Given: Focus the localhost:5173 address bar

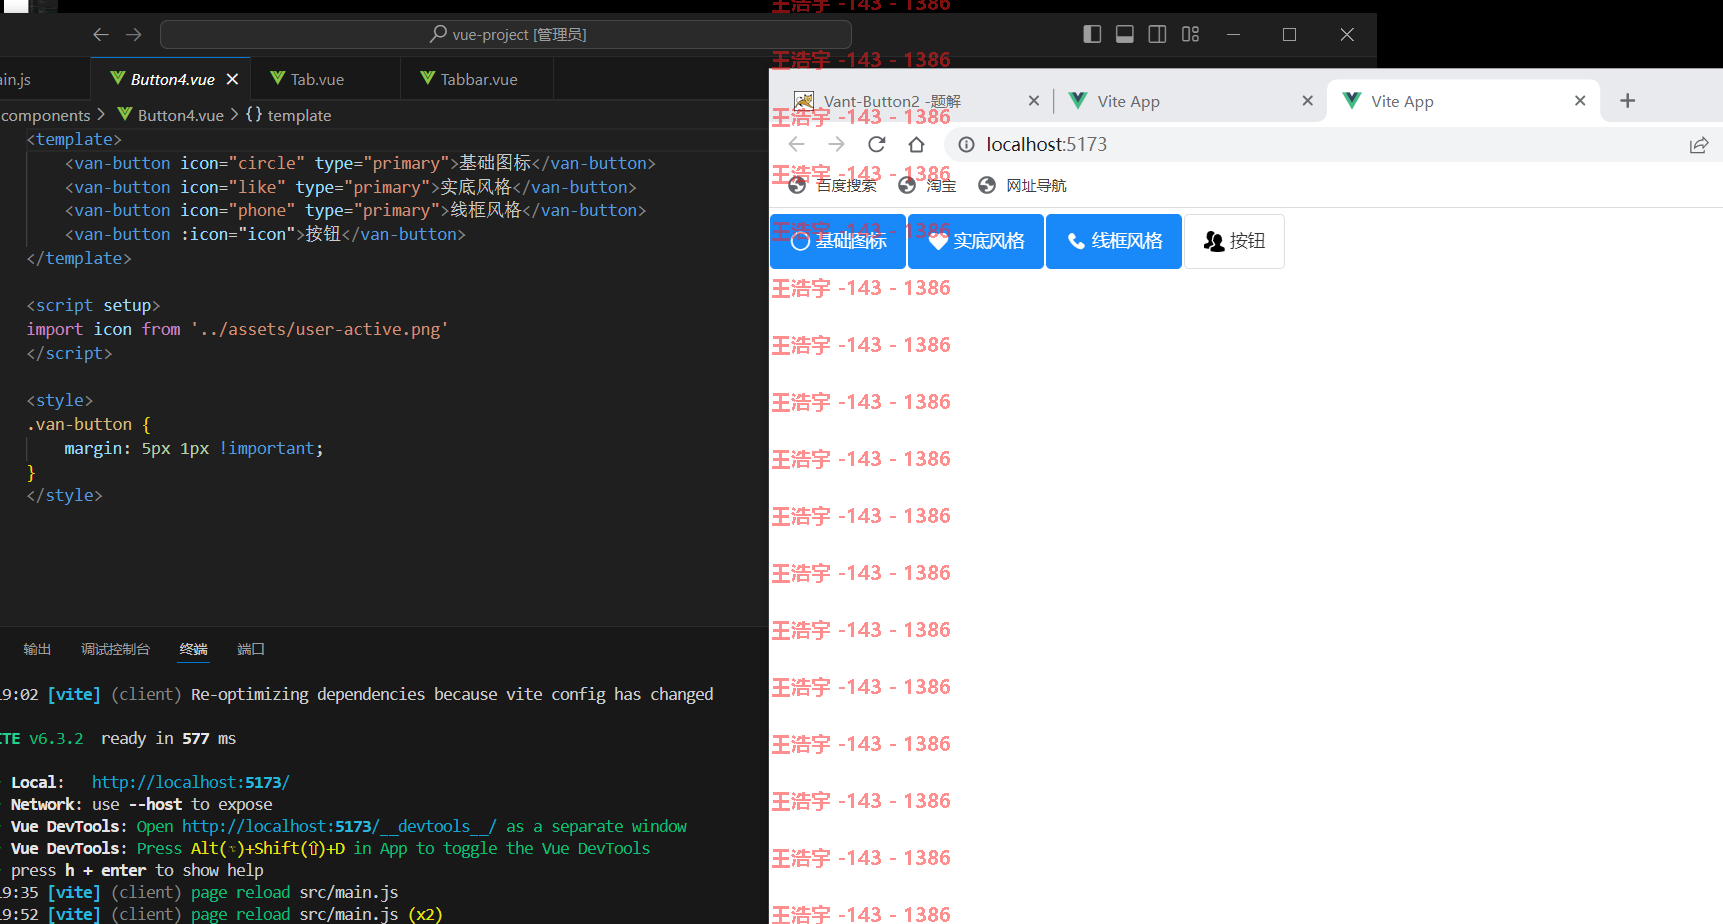Looking at the screenshot, I should pyautogui.click(x=1330, y=145).
